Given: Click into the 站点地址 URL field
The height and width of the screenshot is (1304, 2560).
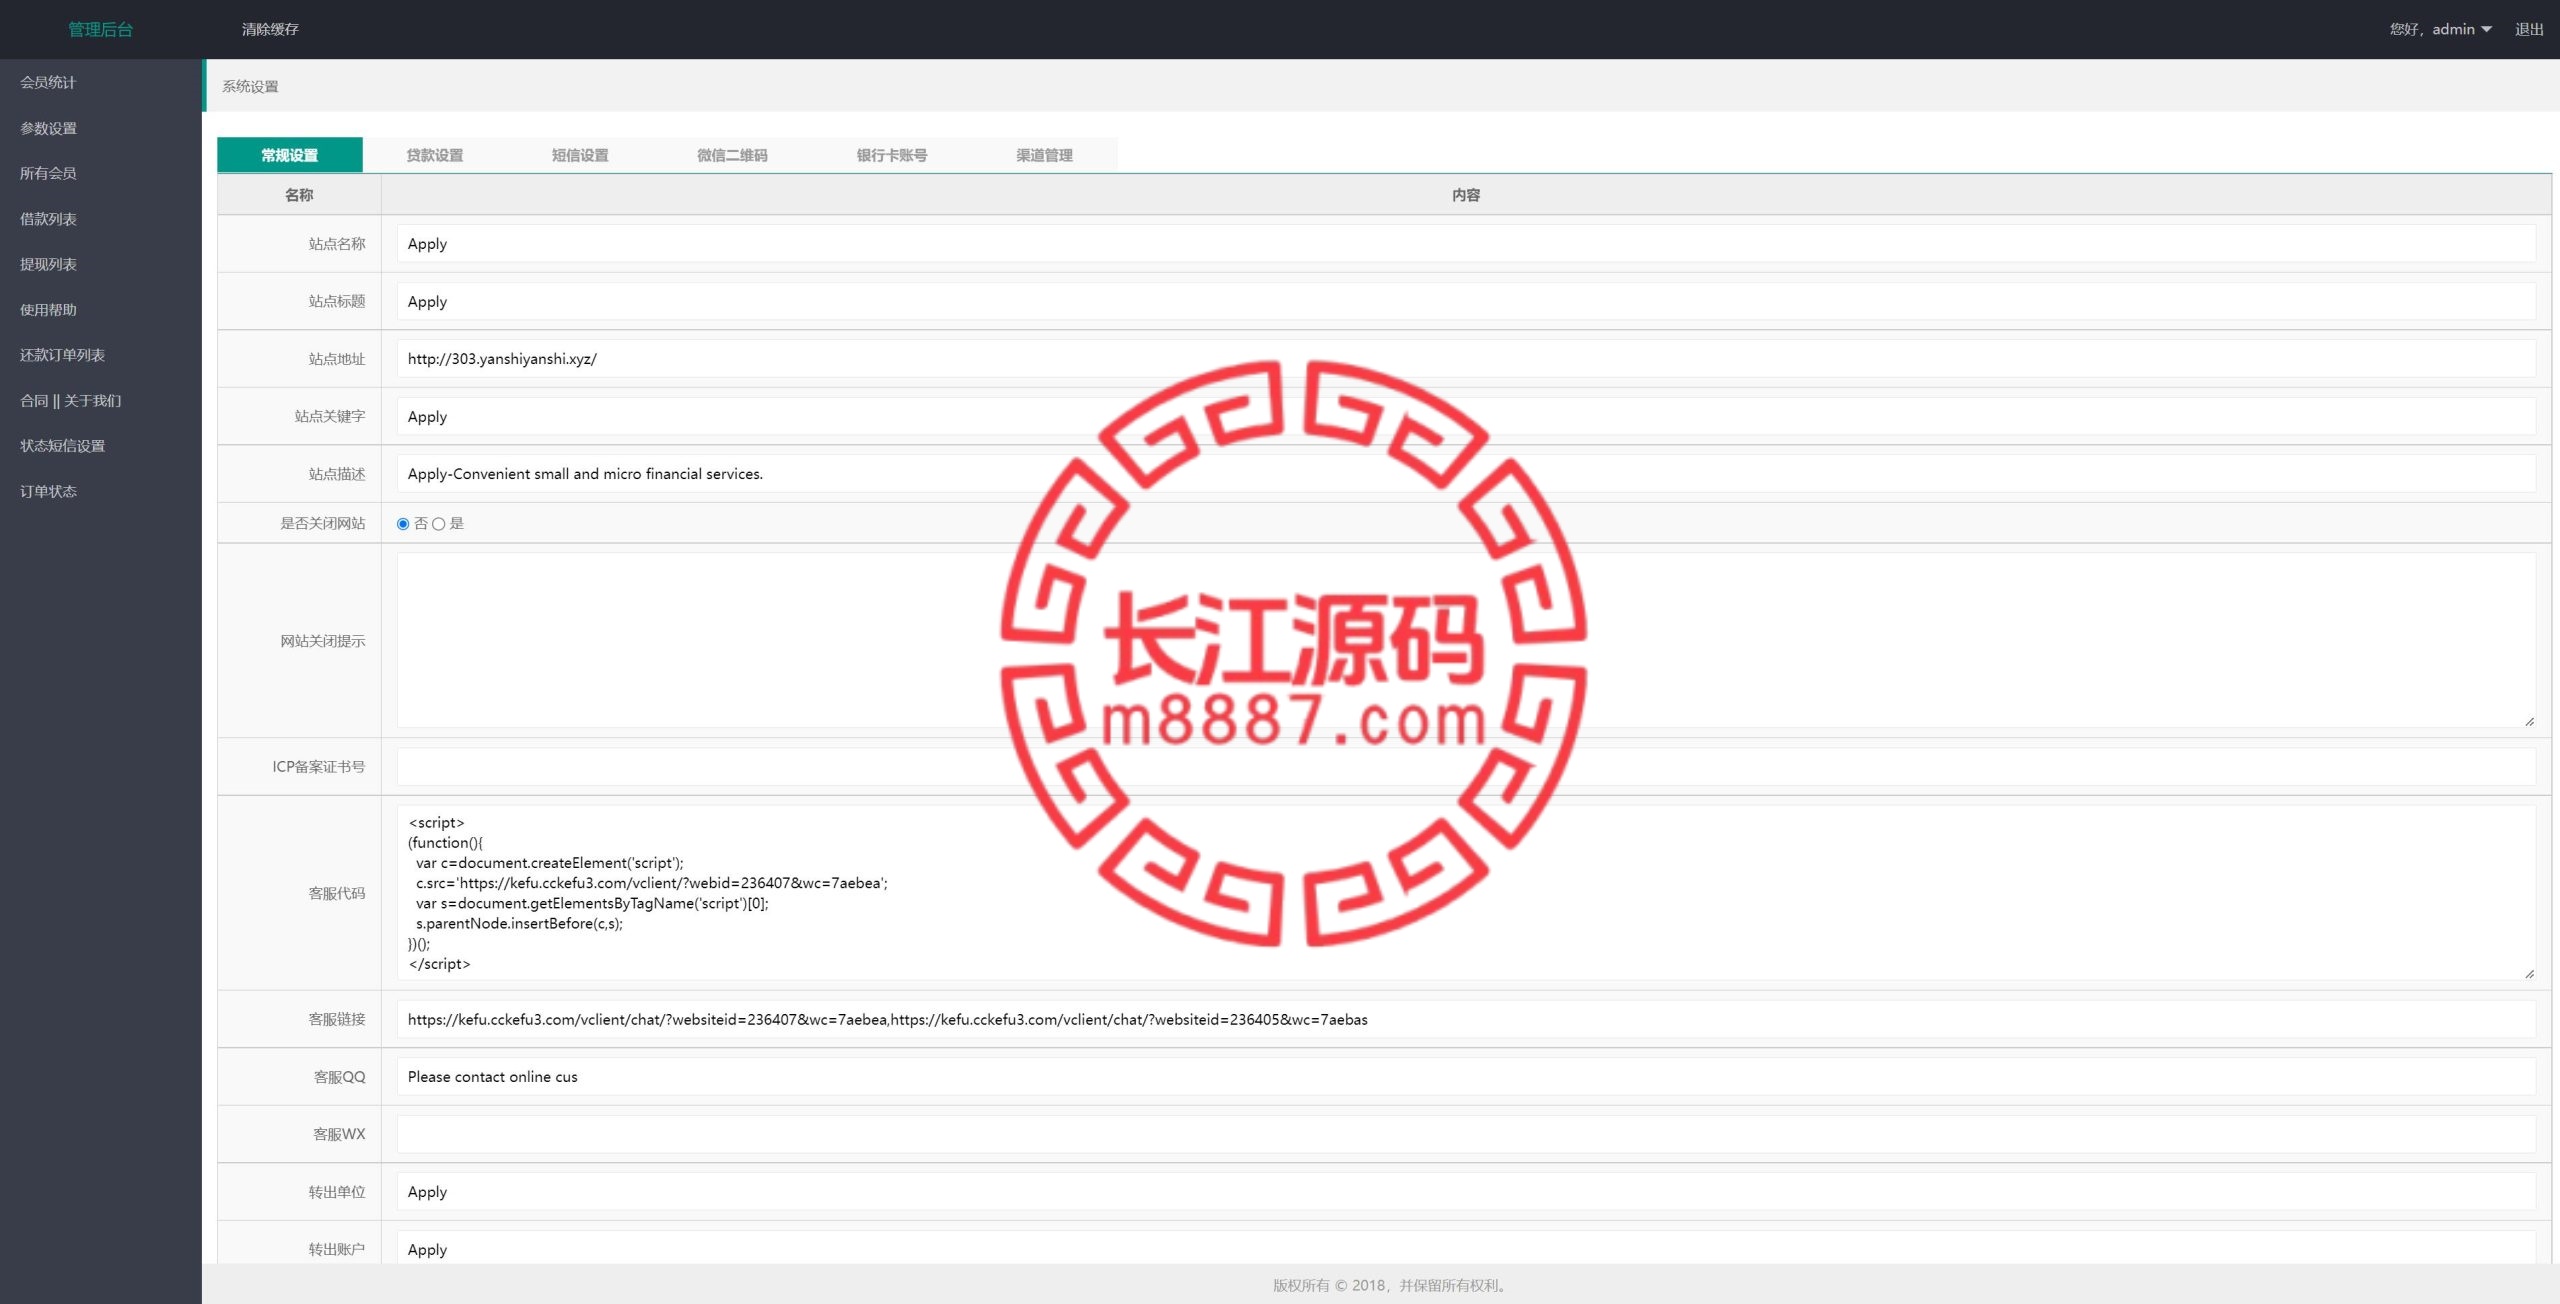Looking at the screenshot, I should pos(1466,359).
